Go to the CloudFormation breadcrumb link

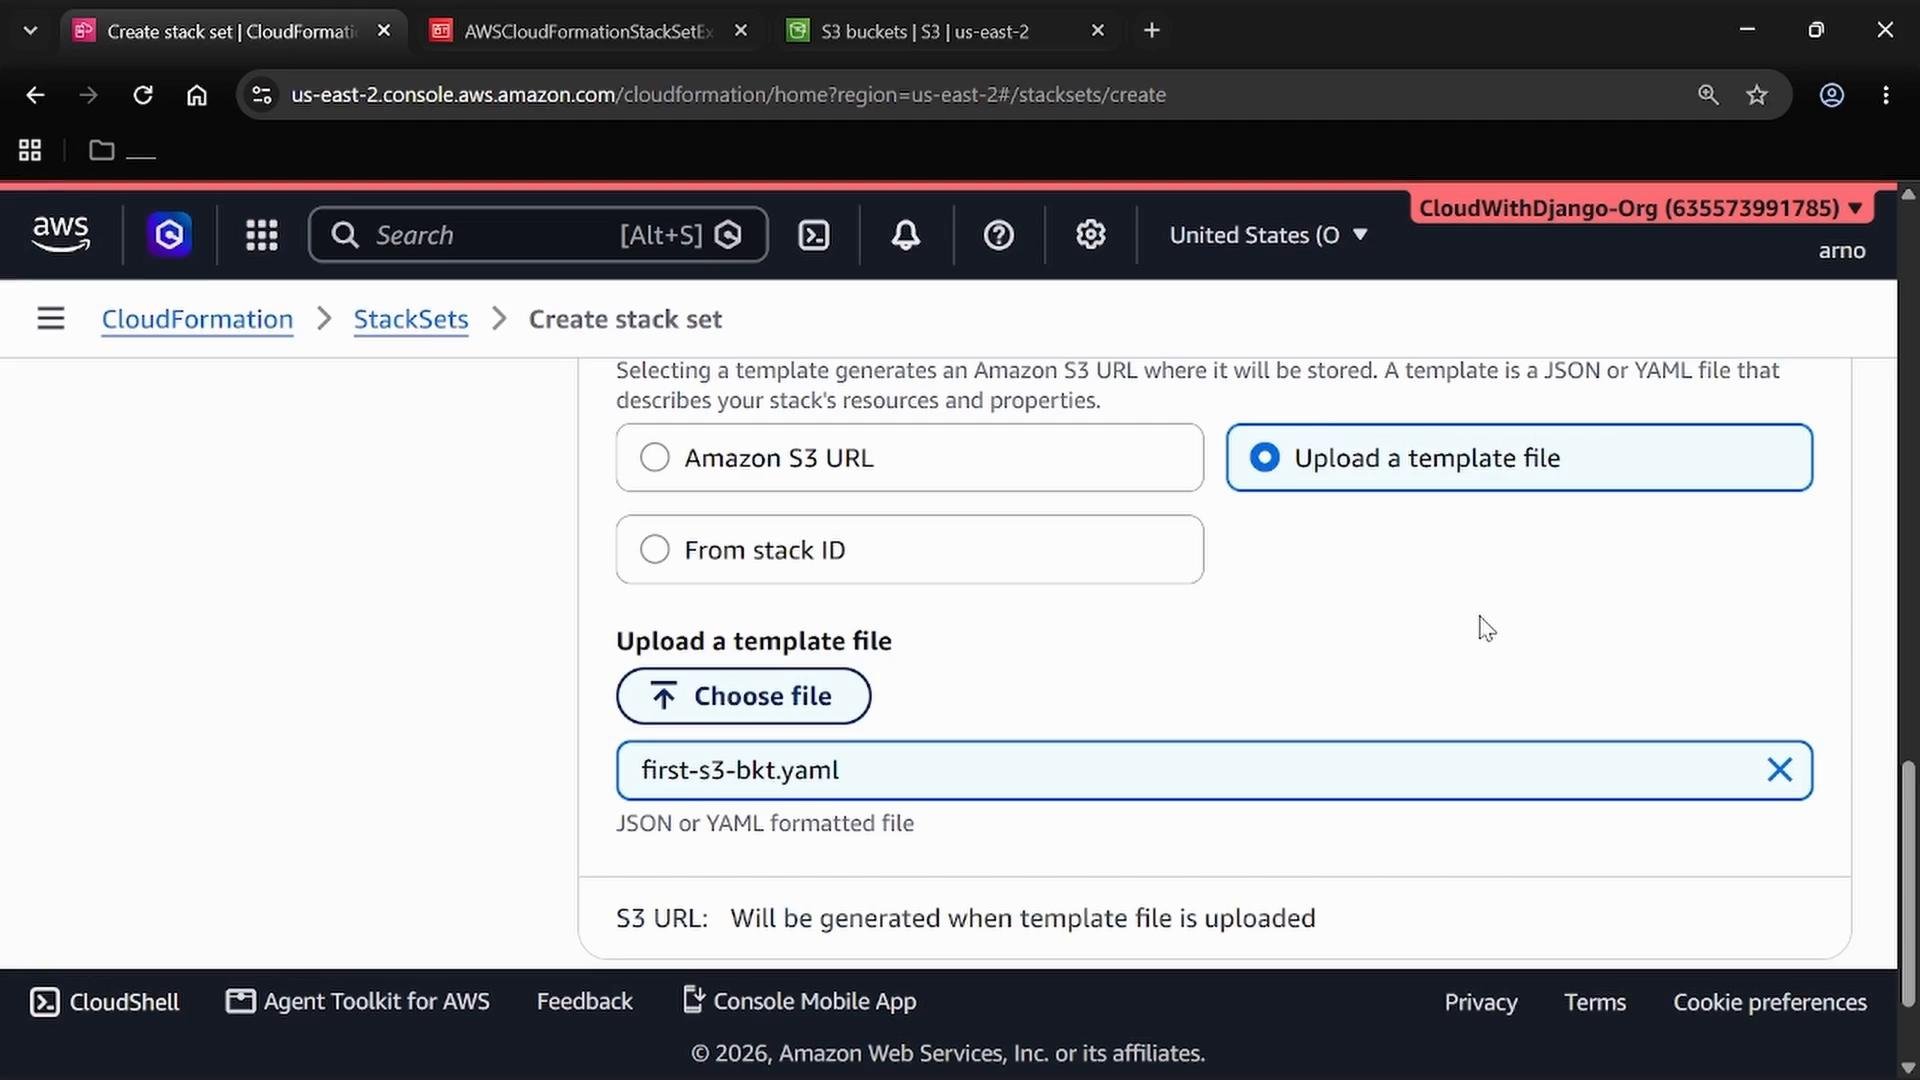pyautogui.click(x=197, y=319)
